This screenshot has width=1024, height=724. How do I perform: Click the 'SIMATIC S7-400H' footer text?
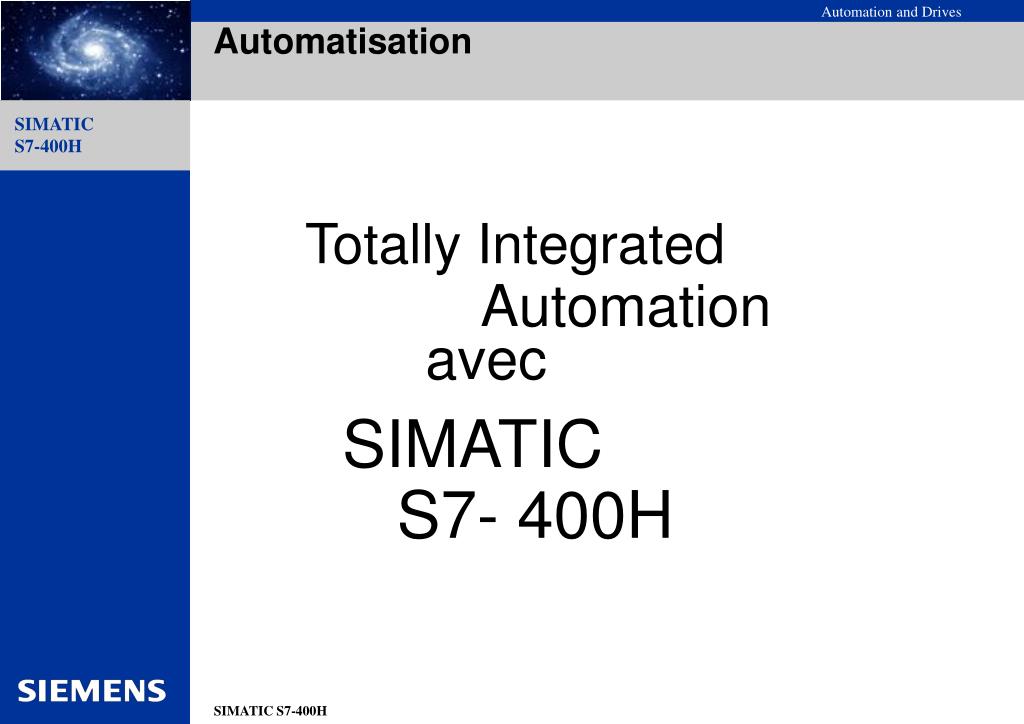270,711
